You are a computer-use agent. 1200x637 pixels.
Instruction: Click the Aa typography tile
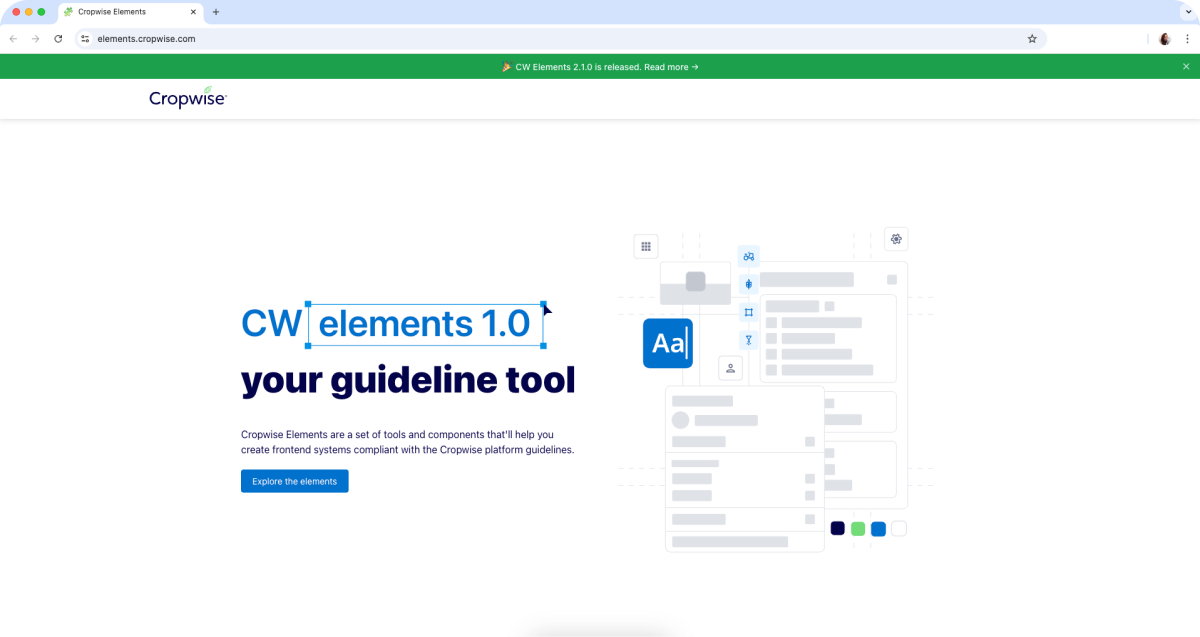[668, 343]
